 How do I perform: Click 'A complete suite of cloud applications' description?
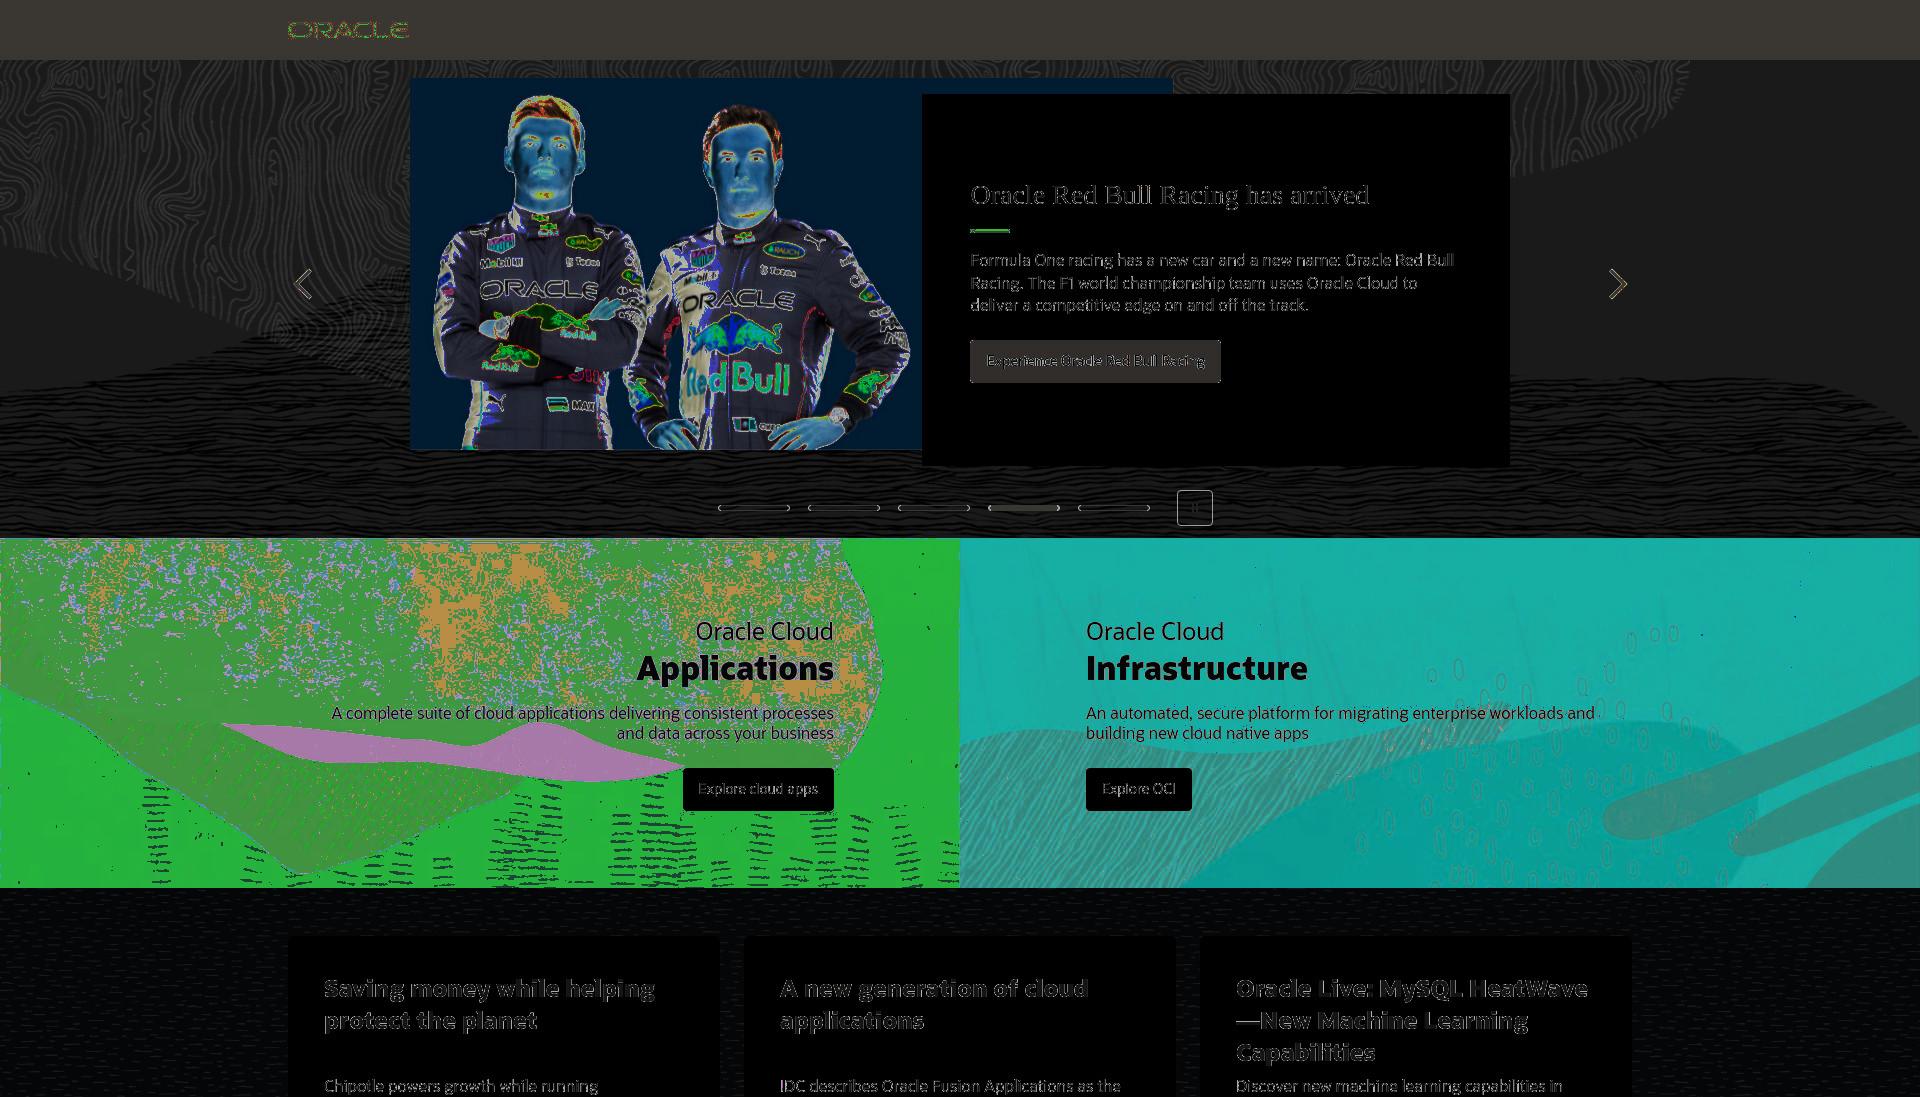coord(582,723)
